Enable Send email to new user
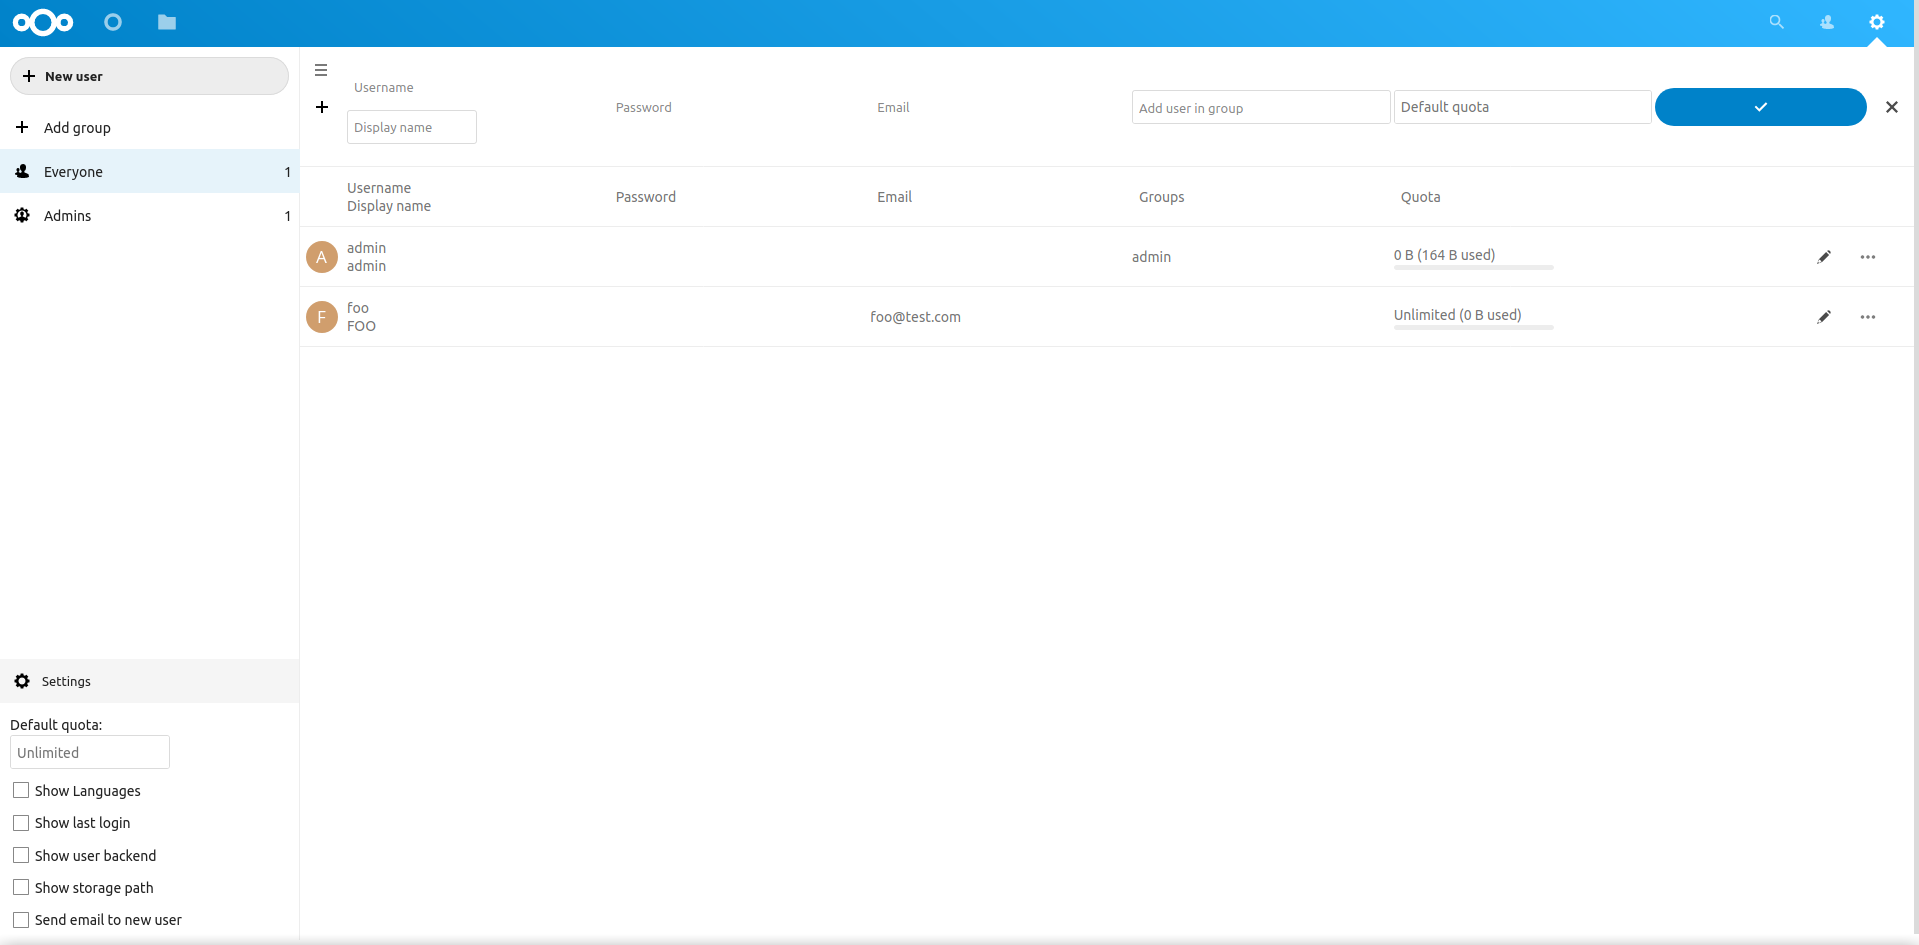The height and width of the screenshot is (945, 1919). click(20, 919)
